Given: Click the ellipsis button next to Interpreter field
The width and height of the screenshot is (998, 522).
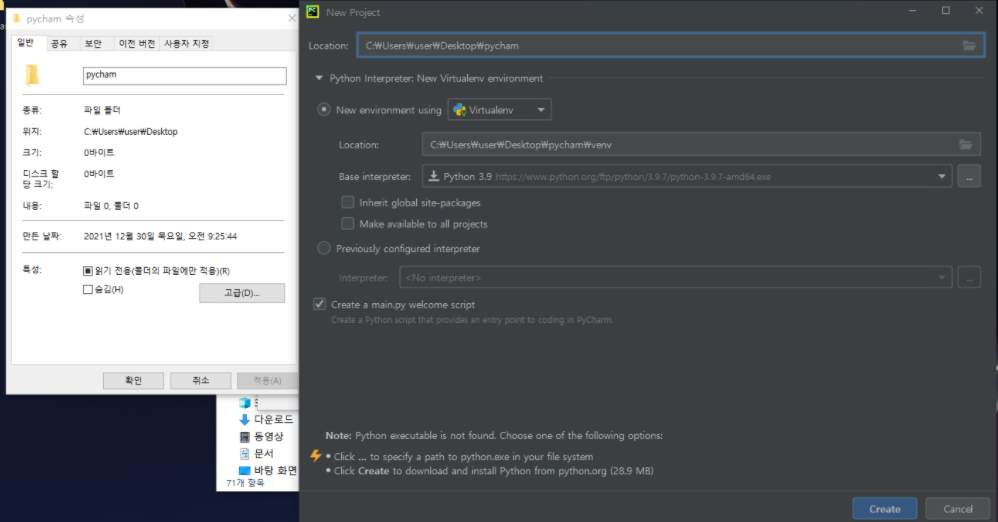Looking at the screenshot, I should [x=969, y=278].
